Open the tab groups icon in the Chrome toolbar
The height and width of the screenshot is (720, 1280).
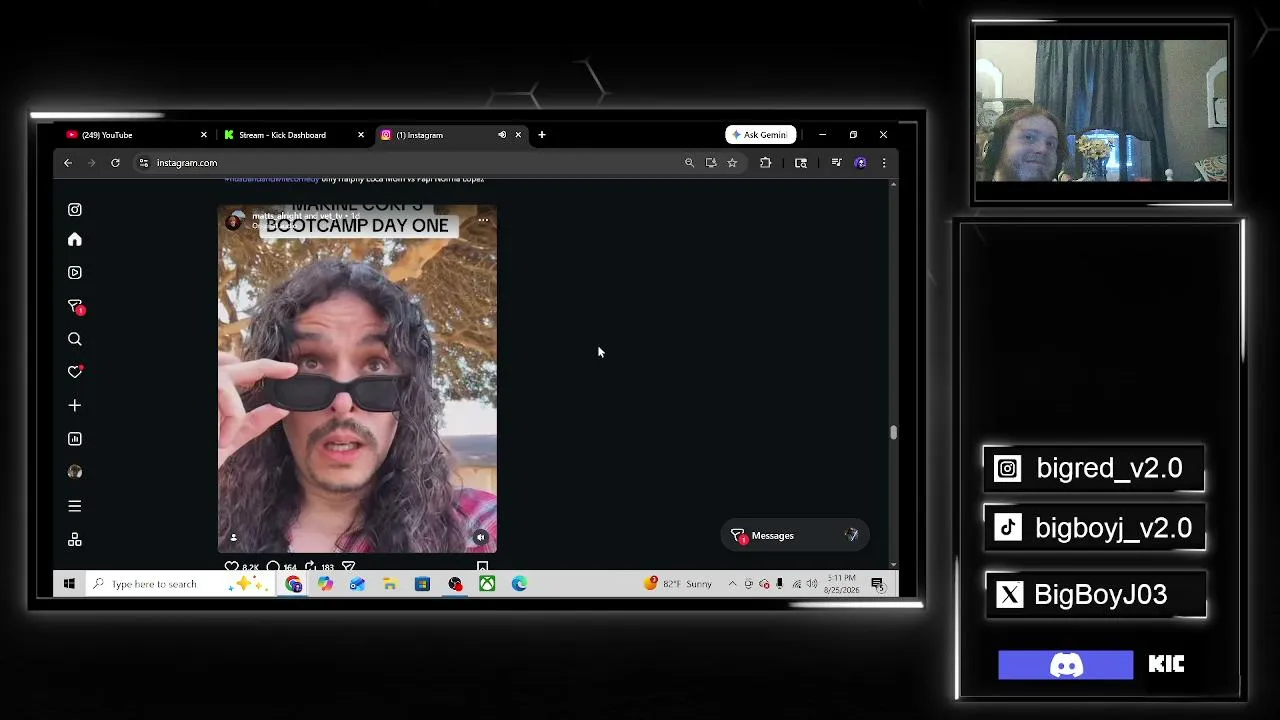pyautogui.click(x=801, y=163)
